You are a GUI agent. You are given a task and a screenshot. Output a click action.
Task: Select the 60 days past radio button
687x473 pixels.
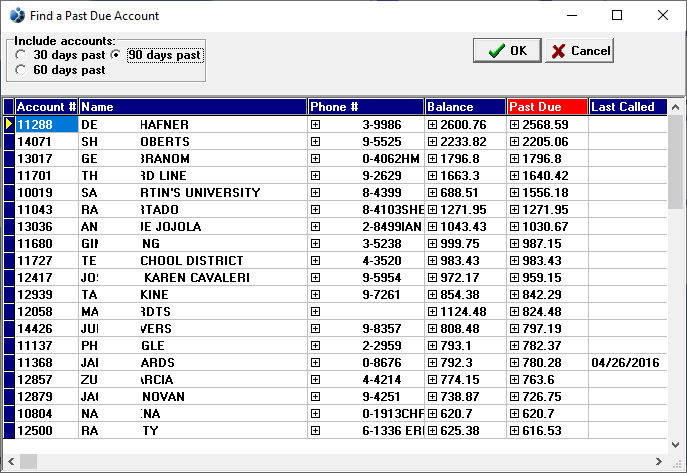[22, 70]
